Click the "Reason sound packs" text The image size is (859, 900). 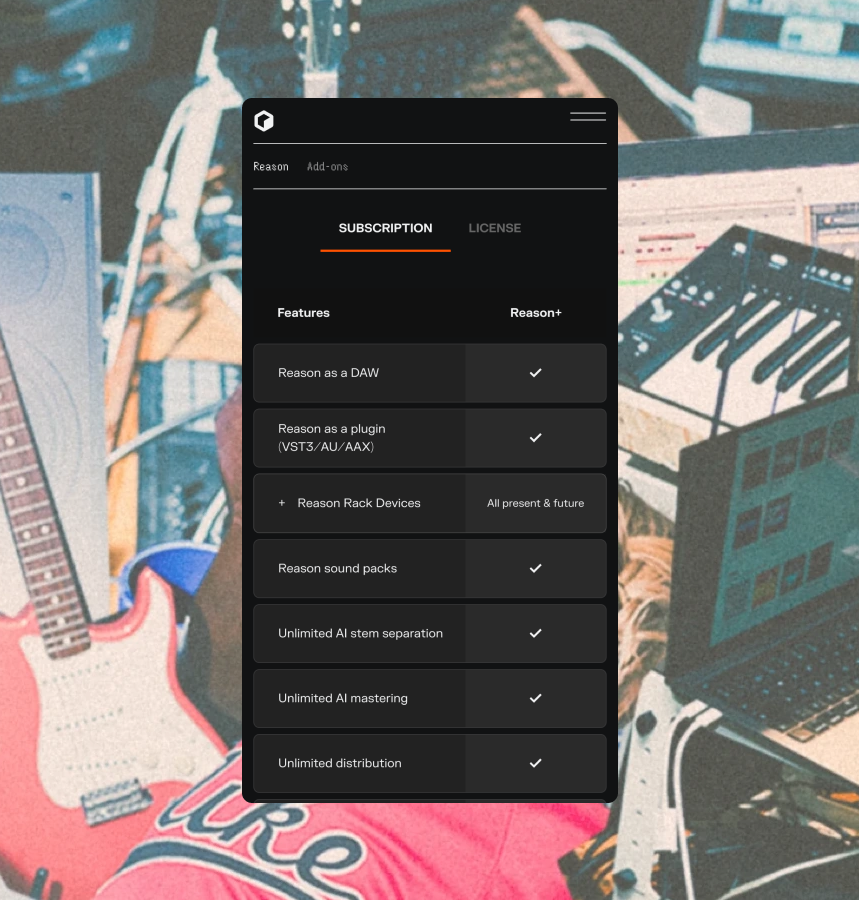(337, 568)
